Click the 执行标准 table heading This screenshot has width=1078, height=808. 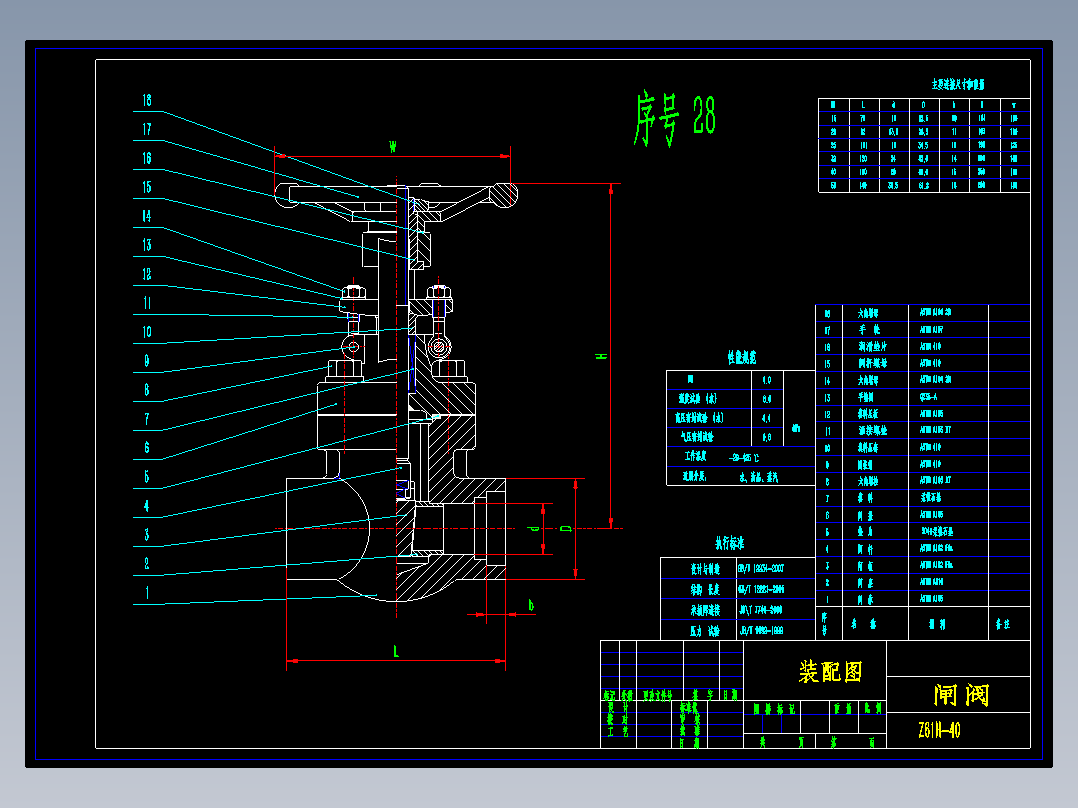(729, 543)
